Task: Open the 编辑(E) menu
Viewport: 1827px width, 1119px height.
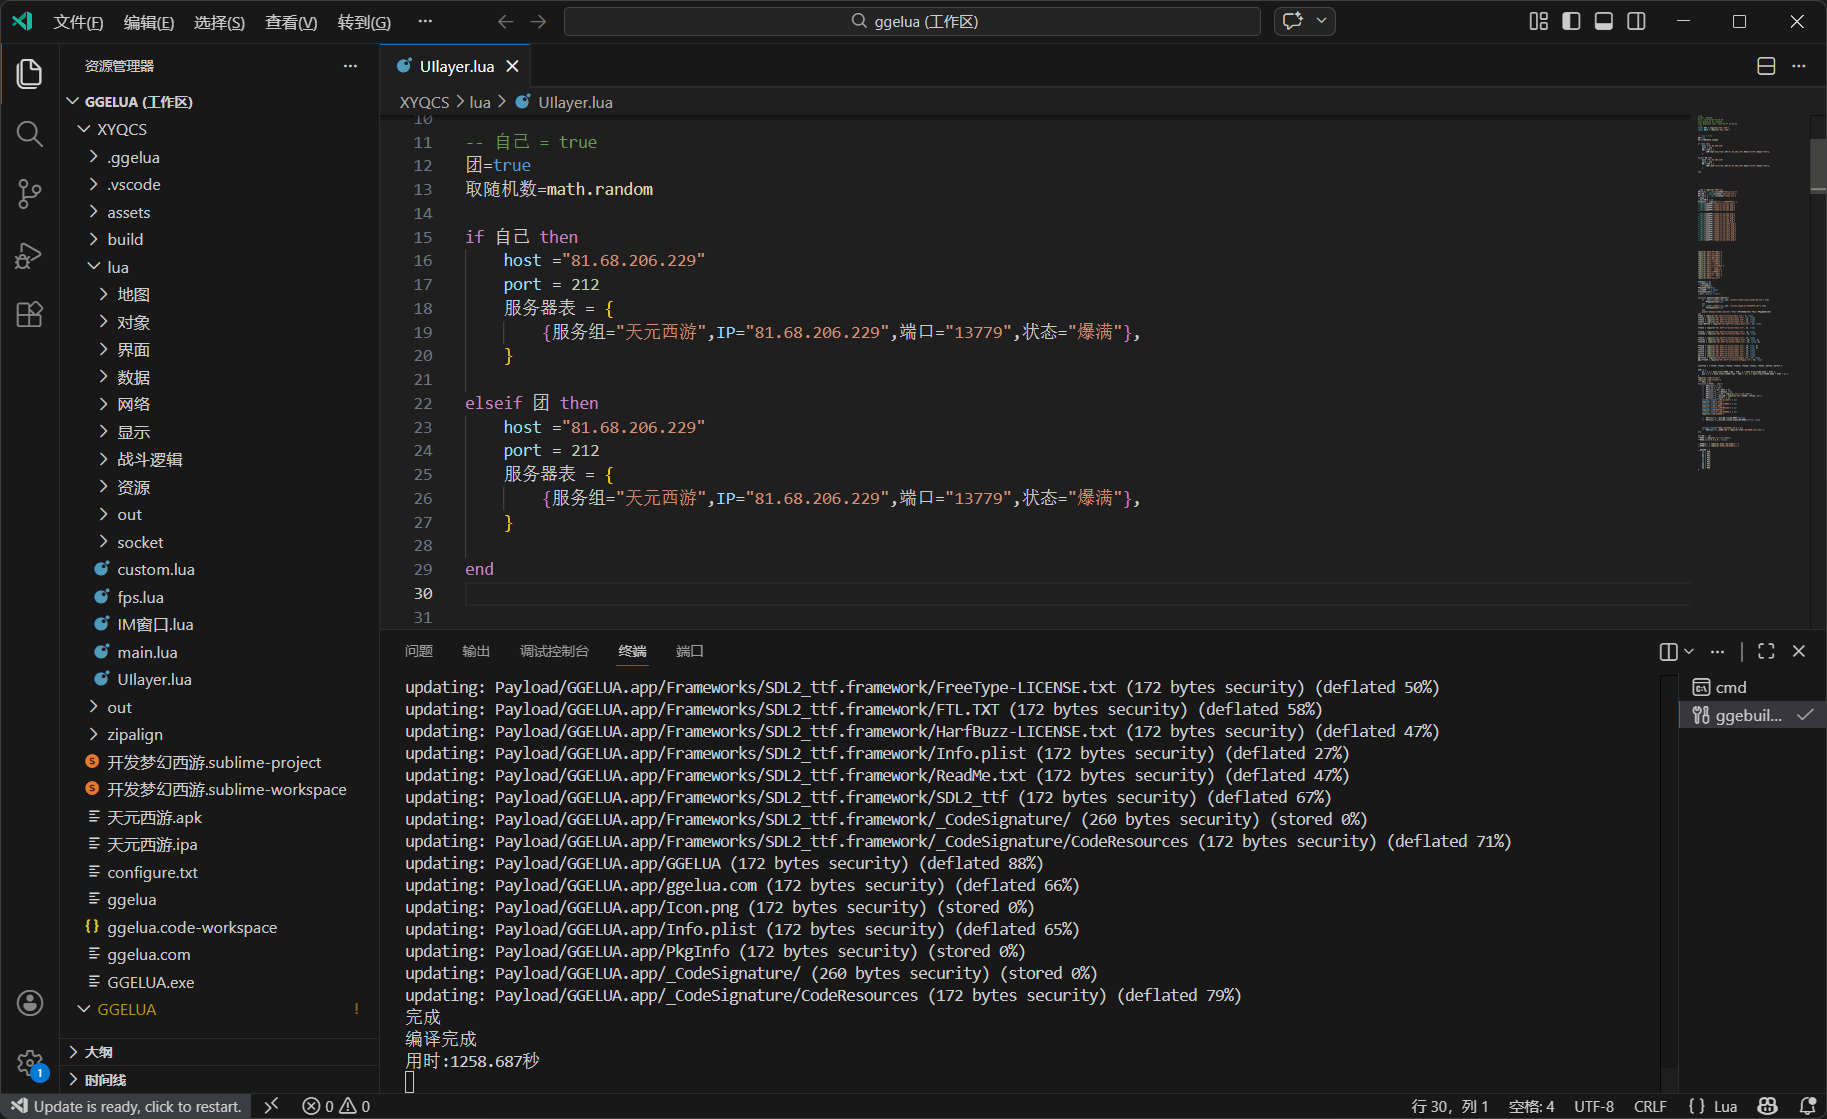Action: [148, 22]
